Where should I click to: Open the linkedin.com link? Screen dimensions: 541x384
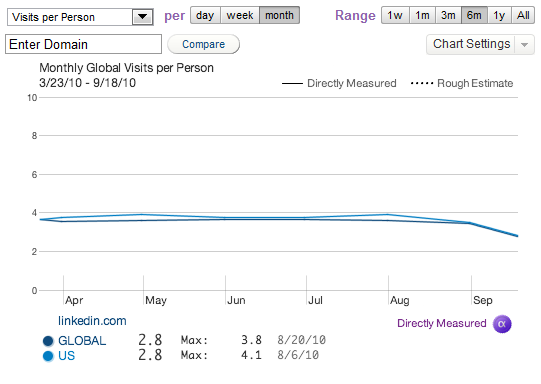coord(92,321)
